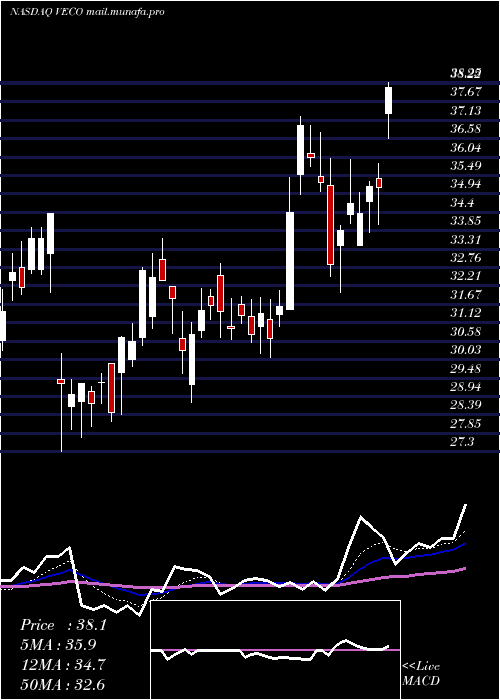500x700 pixels.
Task: Select the 27.3 price axis label
Action: click(462, 442)
